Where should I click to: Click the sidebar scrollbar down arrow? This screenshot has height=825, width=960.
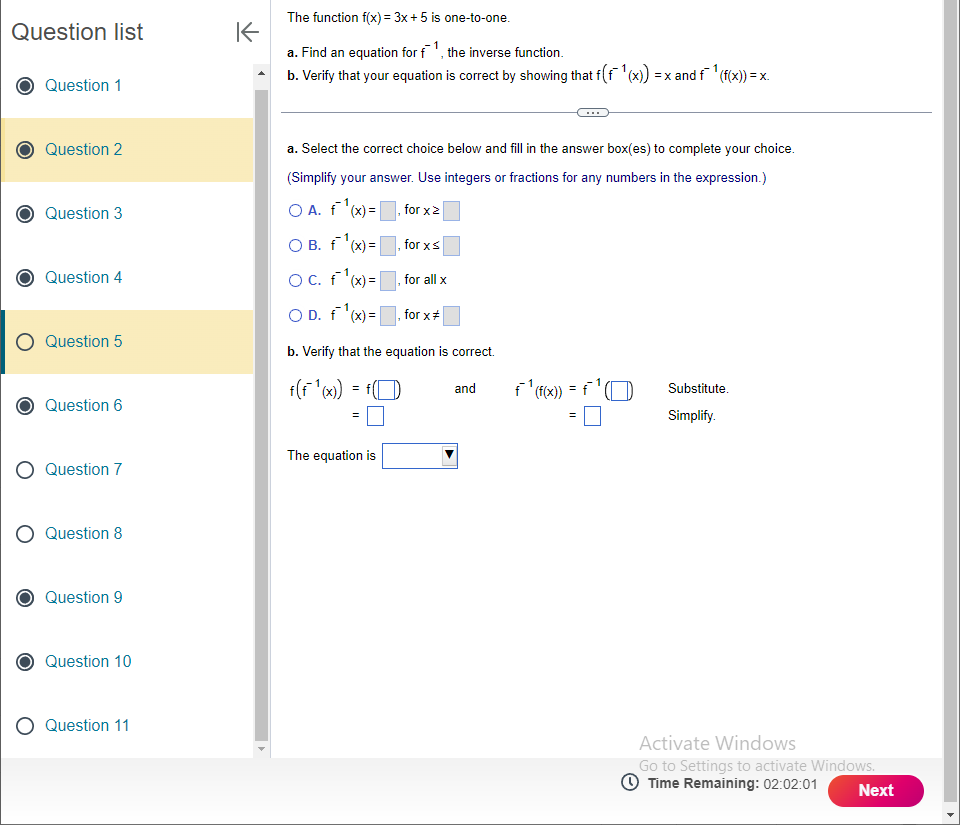261,749
